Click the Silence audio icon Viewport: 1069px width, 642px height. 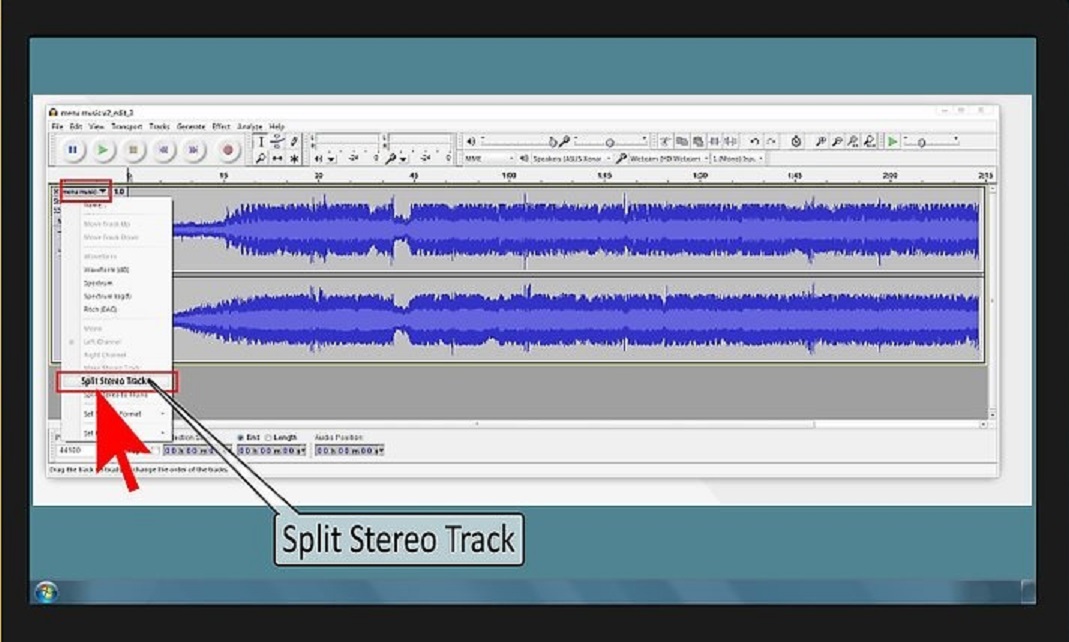tap(730, 142)
